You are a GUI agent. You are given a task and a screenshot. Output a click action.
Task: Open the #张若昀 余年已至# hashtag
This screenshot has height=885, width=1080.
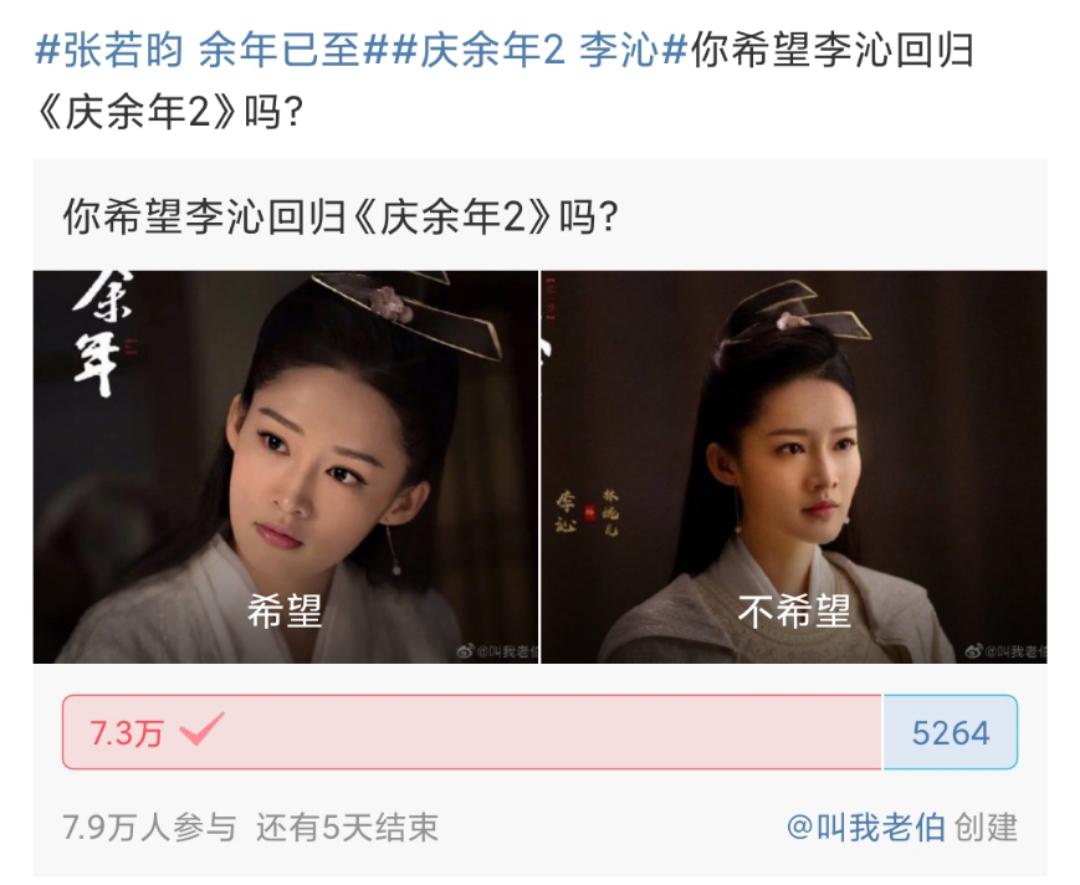(207, 50)
